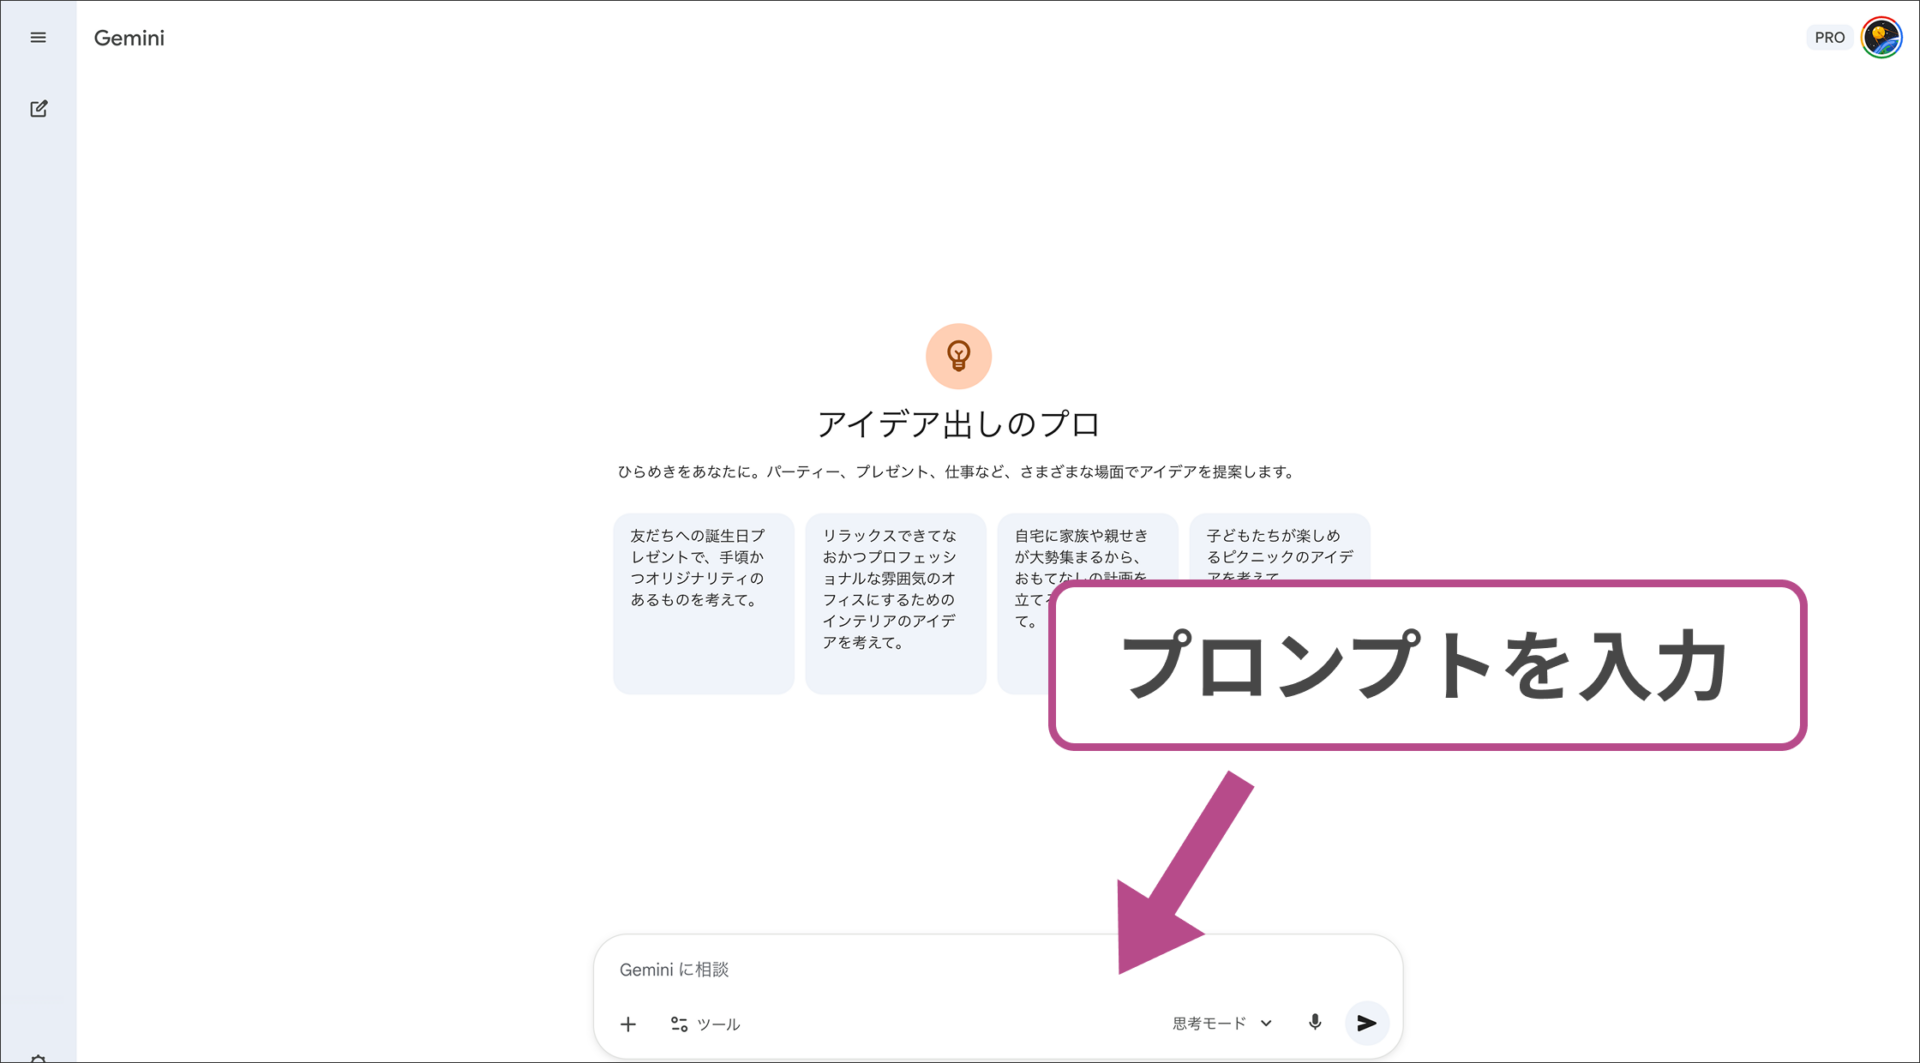
Task: Send the prompt with the send arrow icon
Action: point(1366,1022)
